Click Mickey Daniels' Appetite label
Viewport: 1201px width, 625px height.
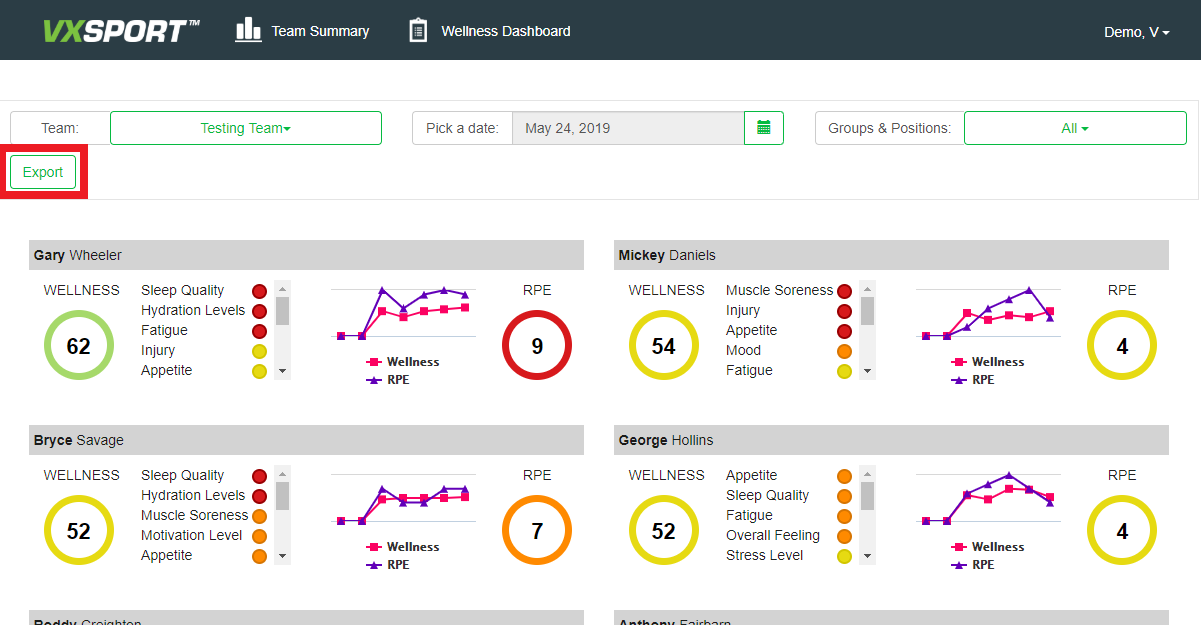tap(751, 331)
